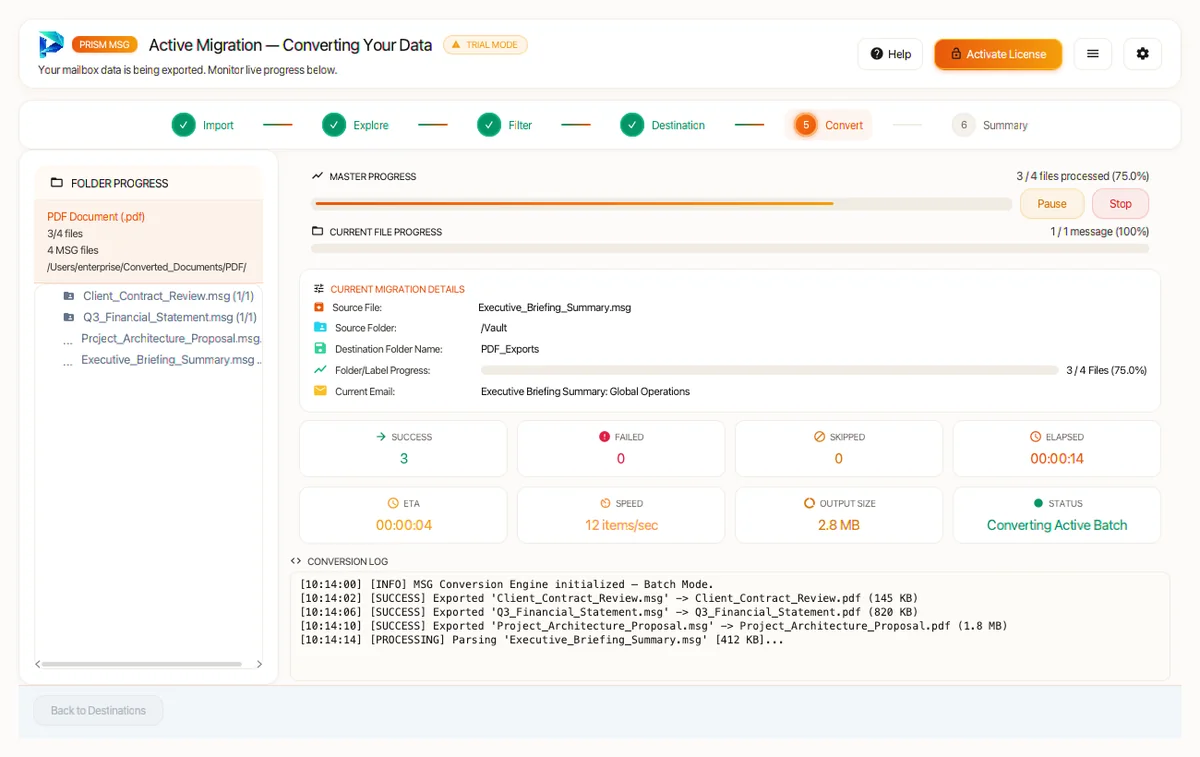Click the Skipped stat icon
1200x757 pixels.
click(820, 437)
